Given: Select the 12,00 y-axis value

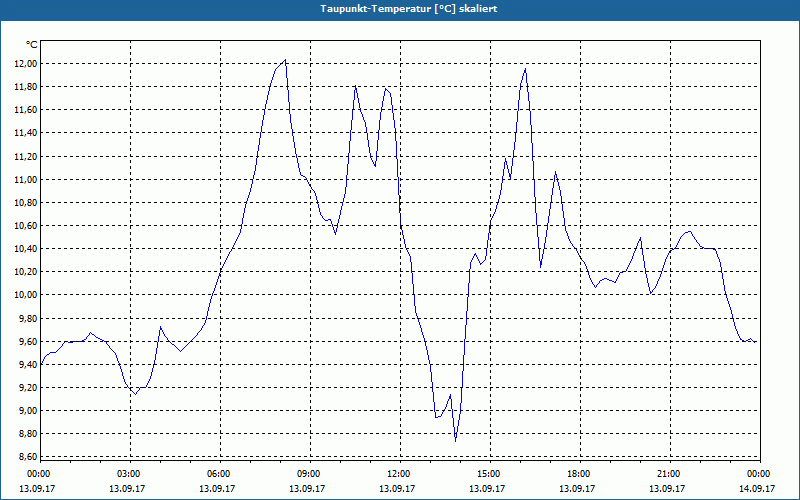Looking at the screenshot, I should 26,63.
